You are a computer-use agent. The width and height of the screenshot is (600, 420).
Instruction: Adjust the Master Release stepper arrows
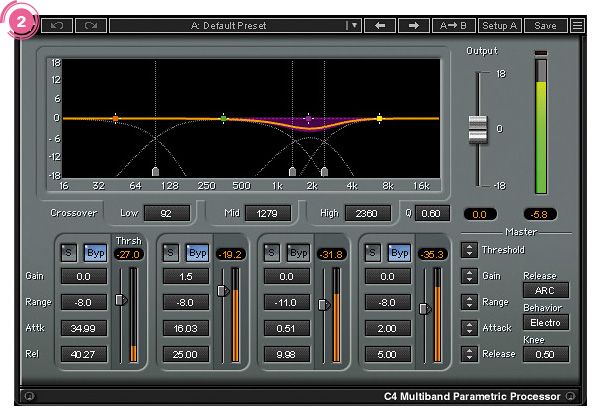[469, 354]
